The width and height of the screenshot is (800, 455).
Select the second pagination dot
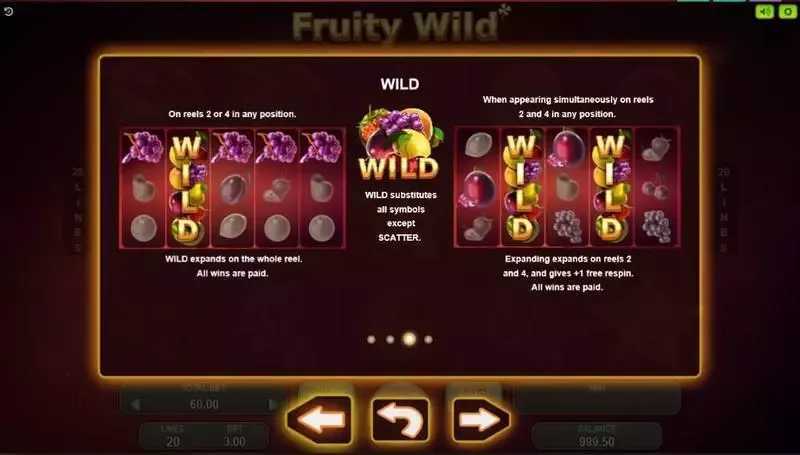point(390,339)
